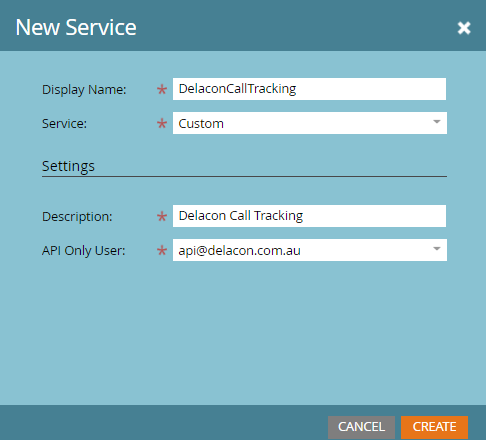This screenshot has width=486, height=440.
Task: Click the 'API Only User:' label
Action: 84,250
